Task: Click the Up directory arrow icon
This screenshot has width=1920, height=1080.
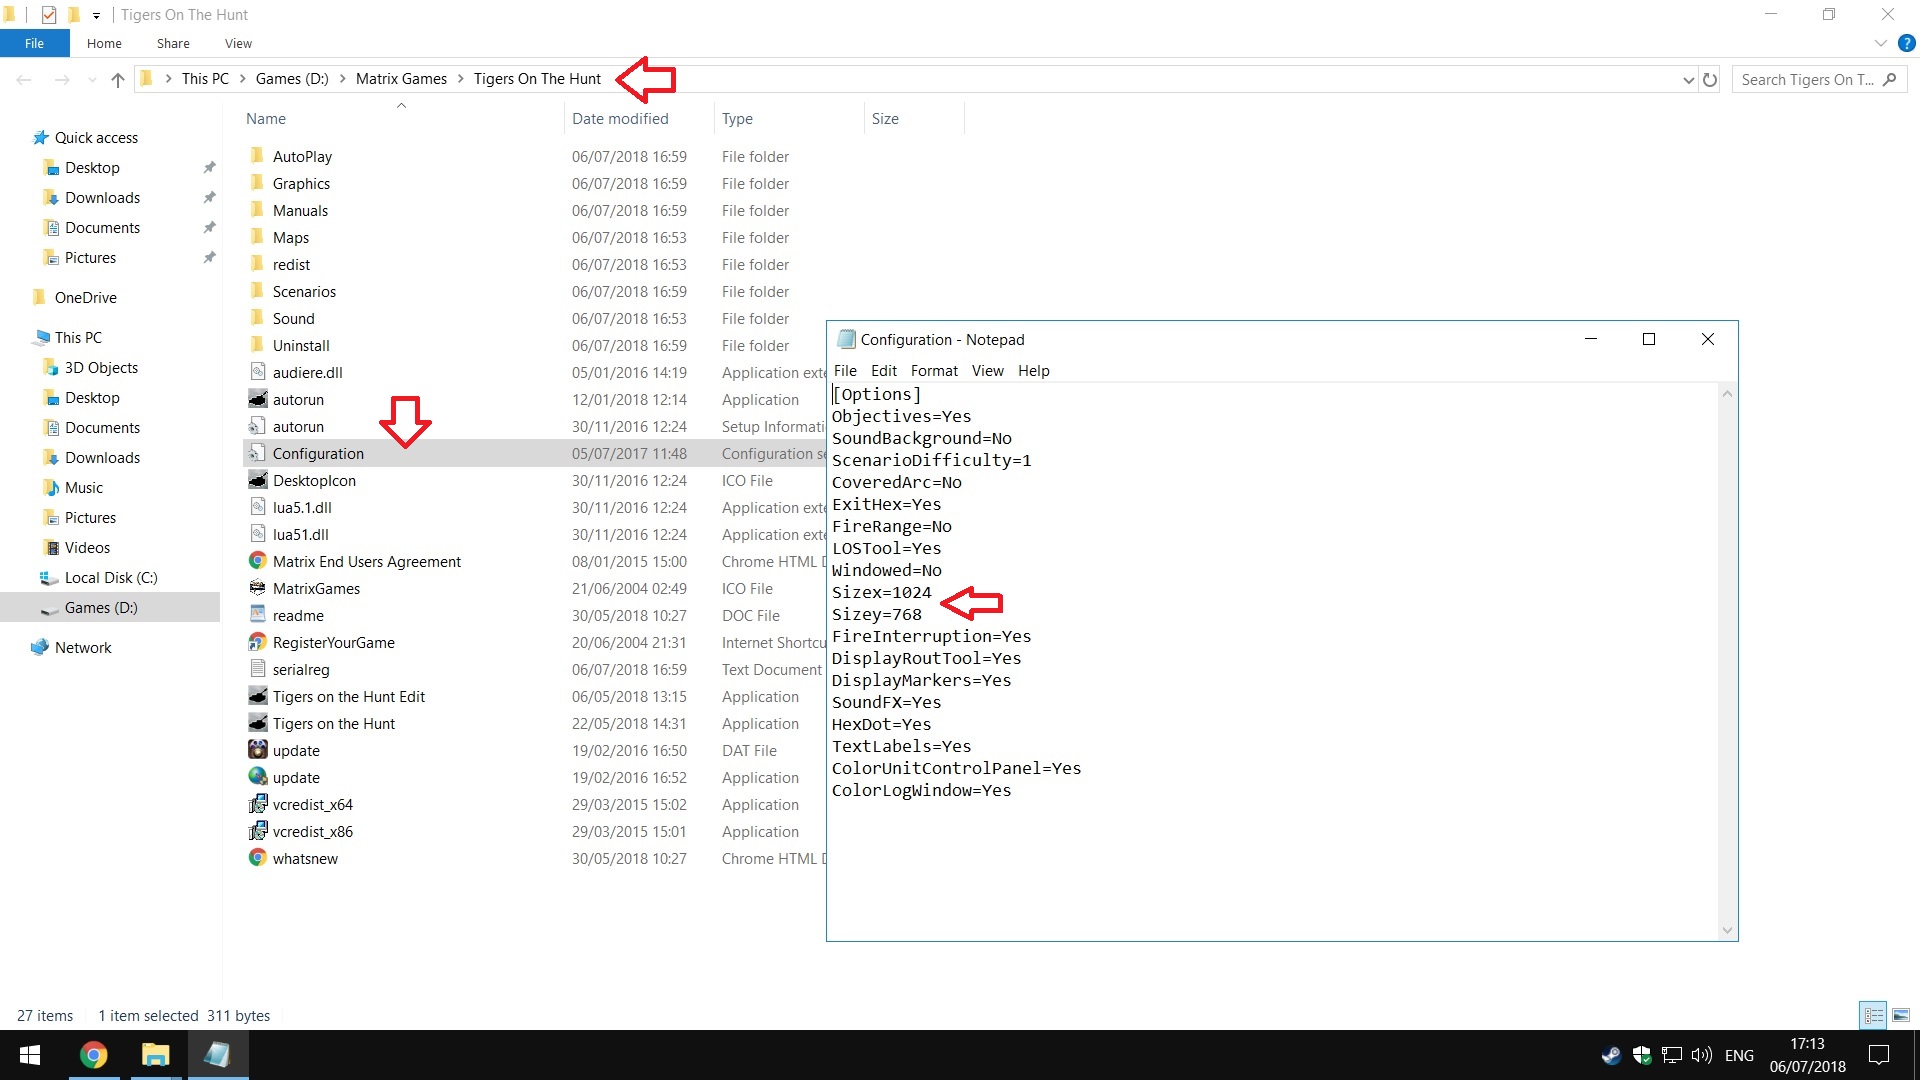Action: (x=118, y=80)
